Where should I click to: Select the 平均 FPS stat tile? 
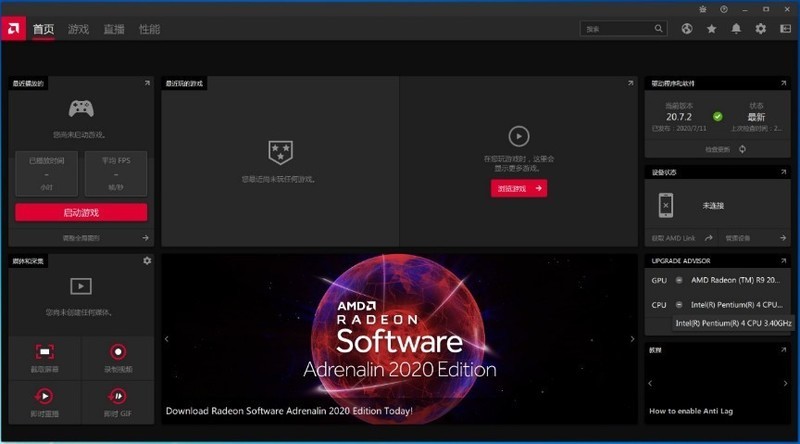(x=116, y=174)
